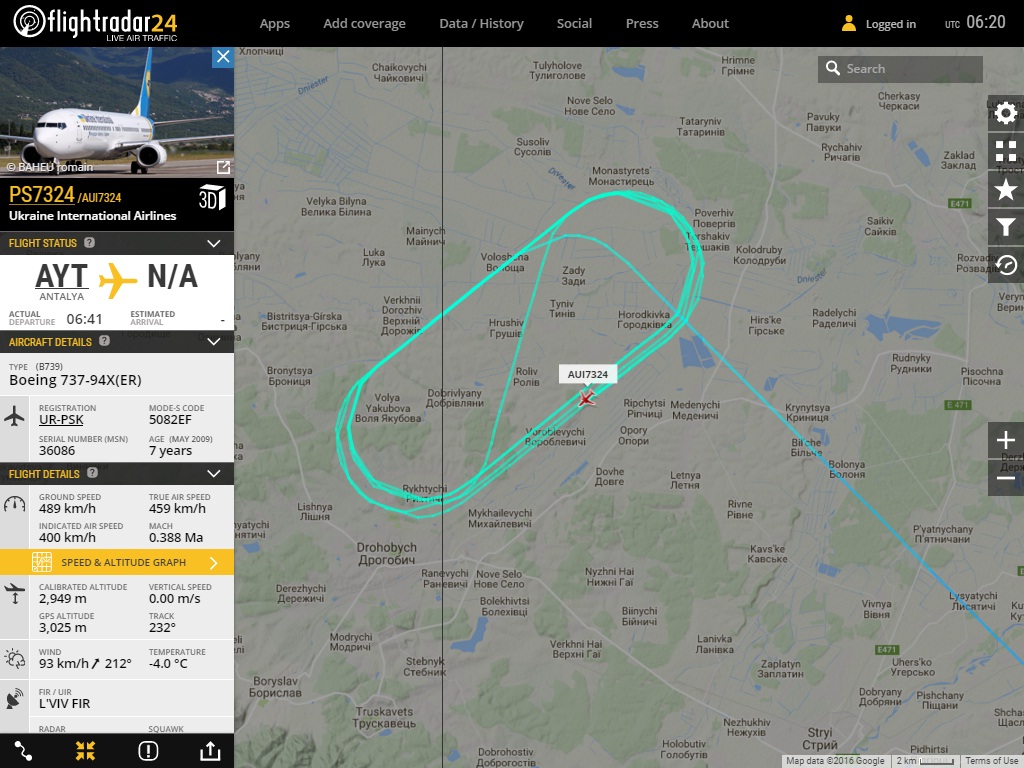Open Speed & Altitude Graph
The height and width of the screenshot is (768, 1024).
point(117,562)
